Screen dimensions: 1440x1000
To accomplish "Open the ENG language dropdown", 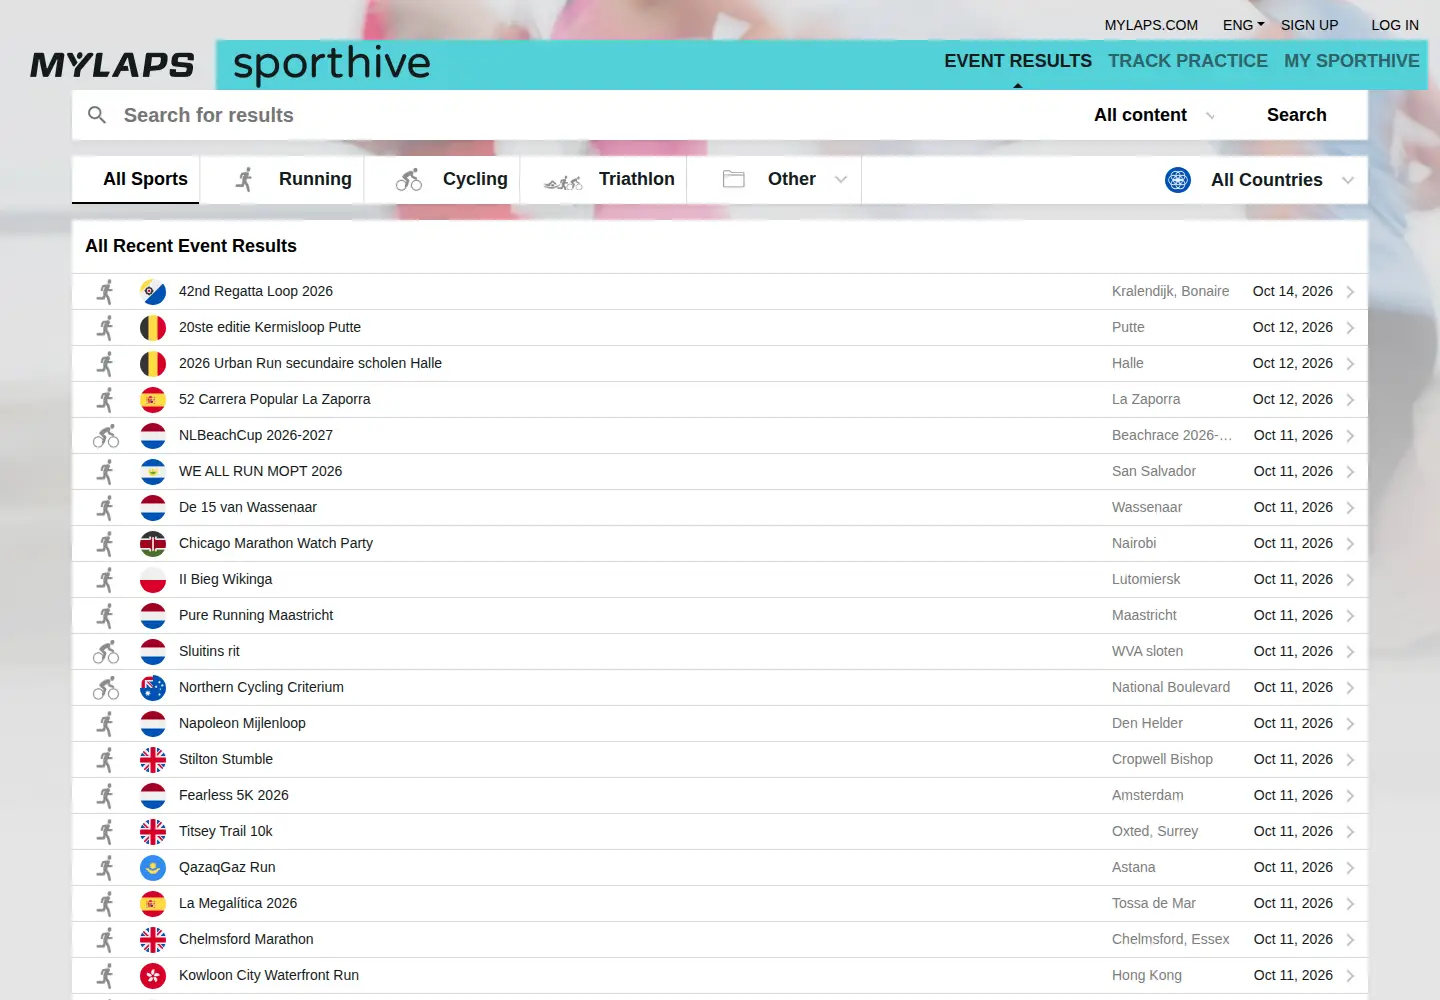I will pos(1243,25).
